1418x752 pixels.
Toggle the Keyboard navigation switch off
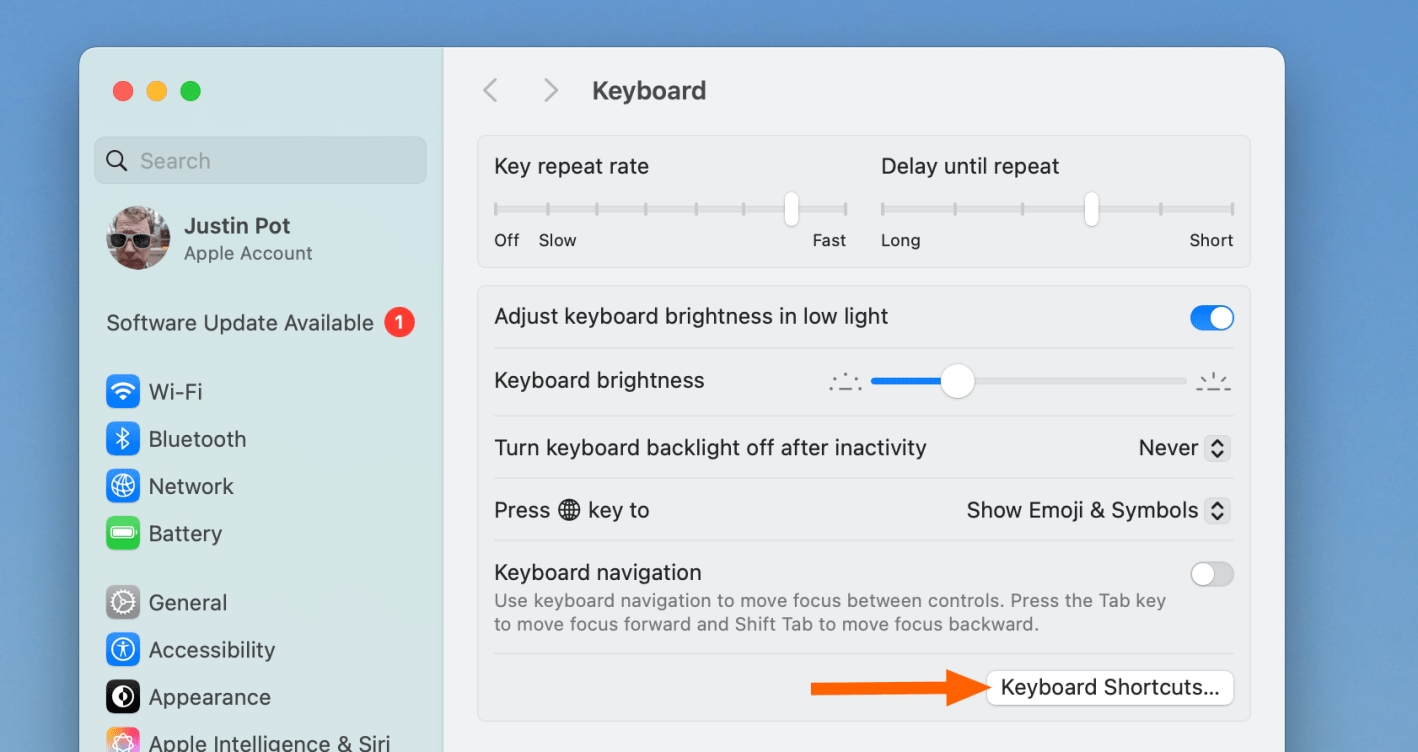(x=1211, y=573)
